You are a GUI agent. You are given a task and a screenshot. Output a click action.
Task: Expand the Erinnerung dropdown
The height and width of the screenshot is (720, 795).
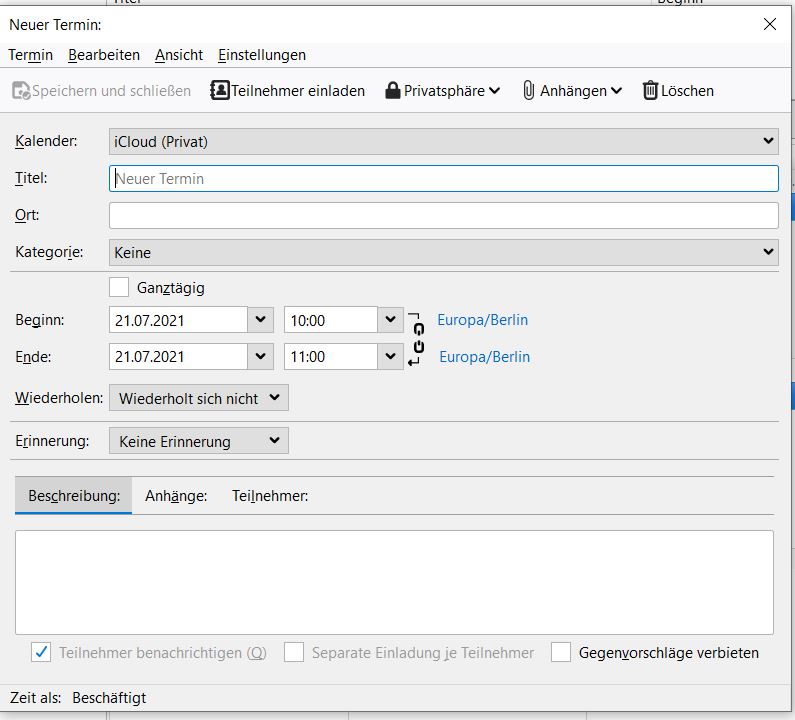point(198,441)
